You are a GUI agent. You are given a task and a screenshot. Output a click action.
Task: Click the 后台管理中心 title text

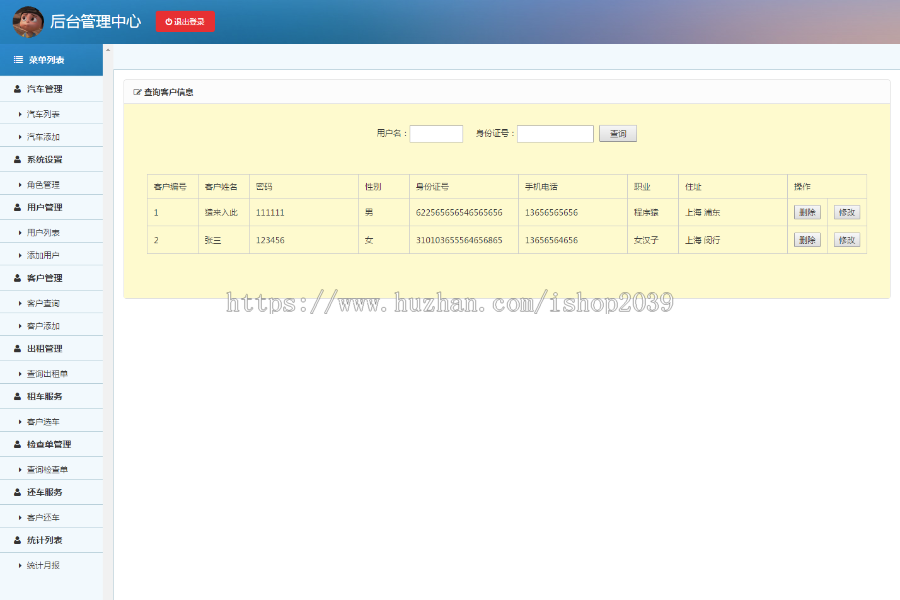click(95, 21)
